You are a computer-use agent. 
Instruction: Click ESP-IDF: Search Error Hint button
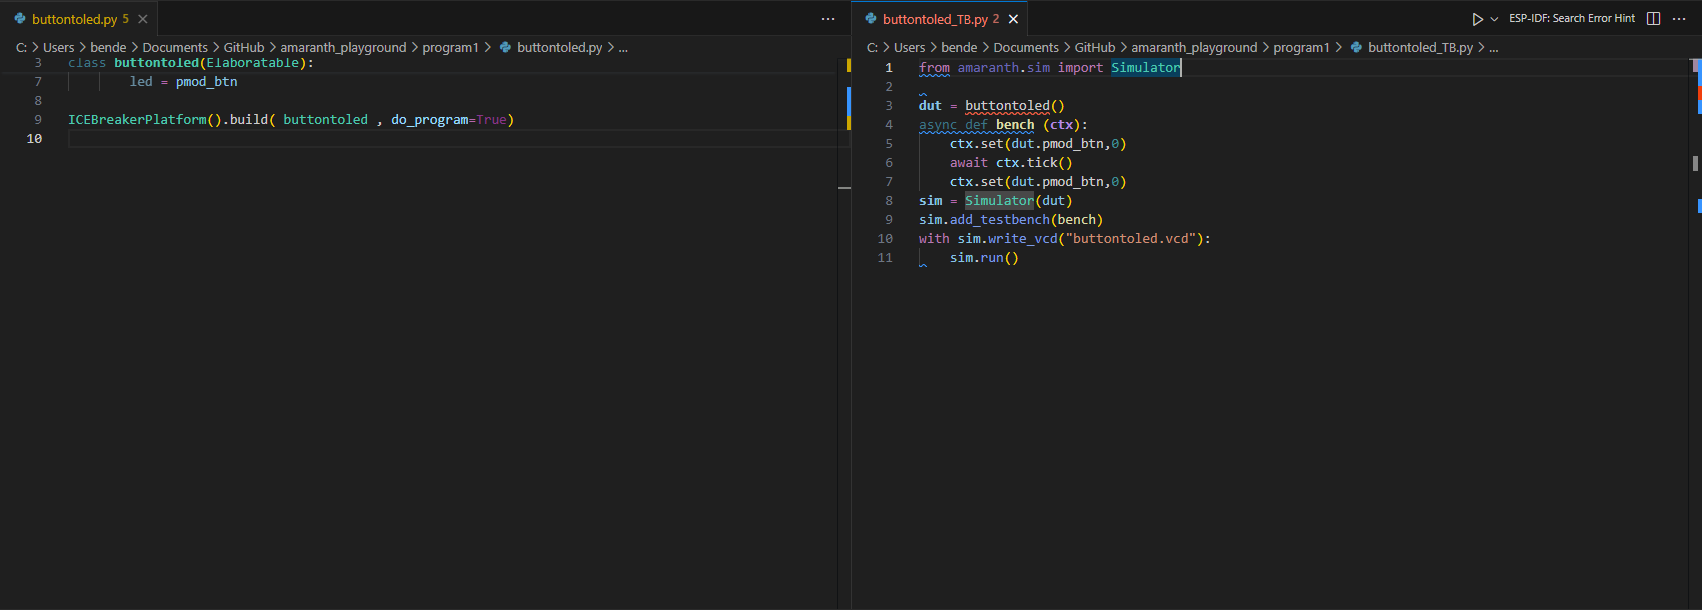(1572, 19)
